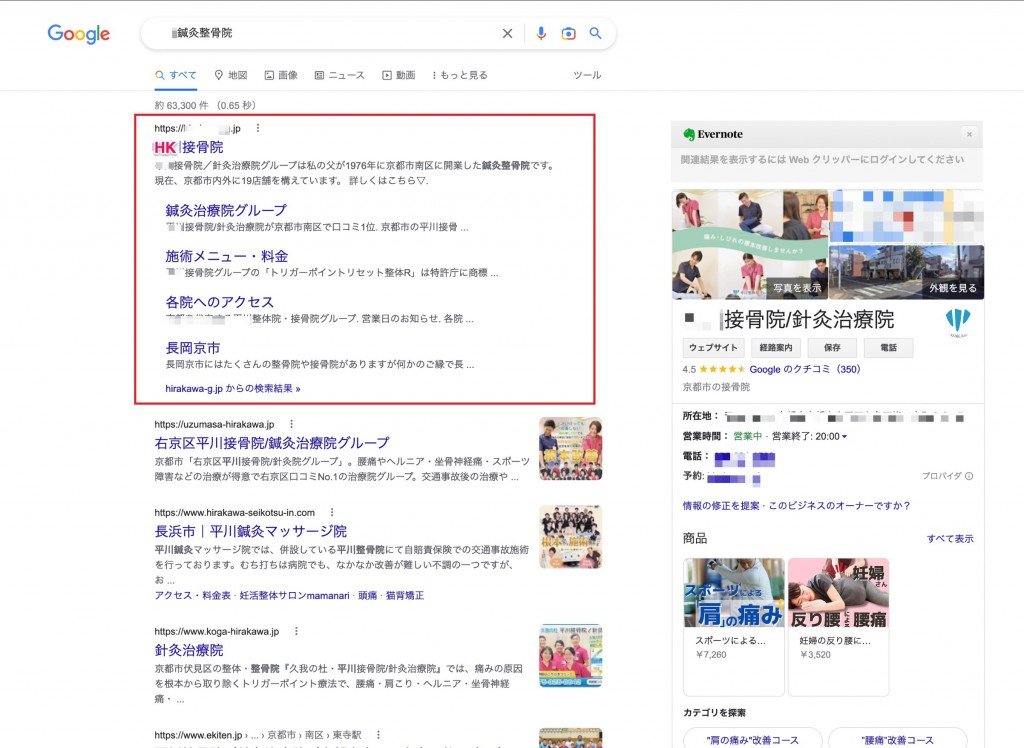
Task: Click hirakawa-g.jp からの検索結果 link
Action: point(232,389)
